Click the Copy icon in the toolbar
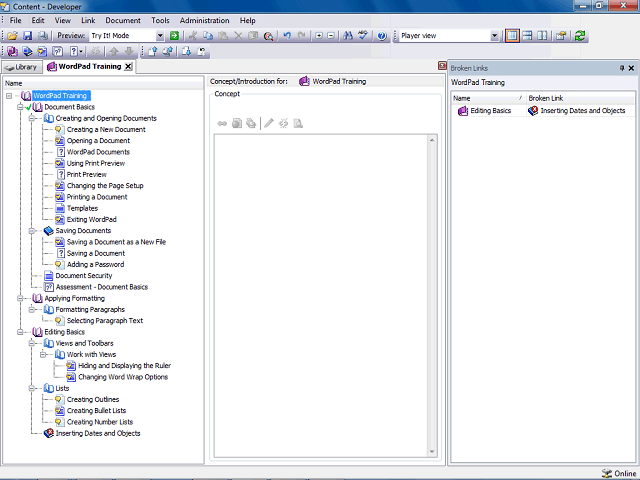 (x=208, y=36)
